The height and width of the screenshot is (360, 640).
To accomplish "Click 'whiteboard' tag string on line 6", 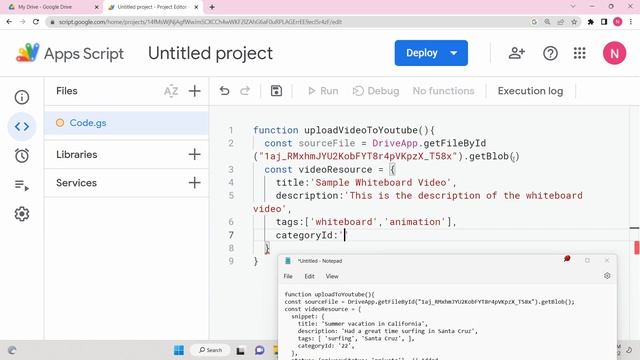I will pos(344,222).
